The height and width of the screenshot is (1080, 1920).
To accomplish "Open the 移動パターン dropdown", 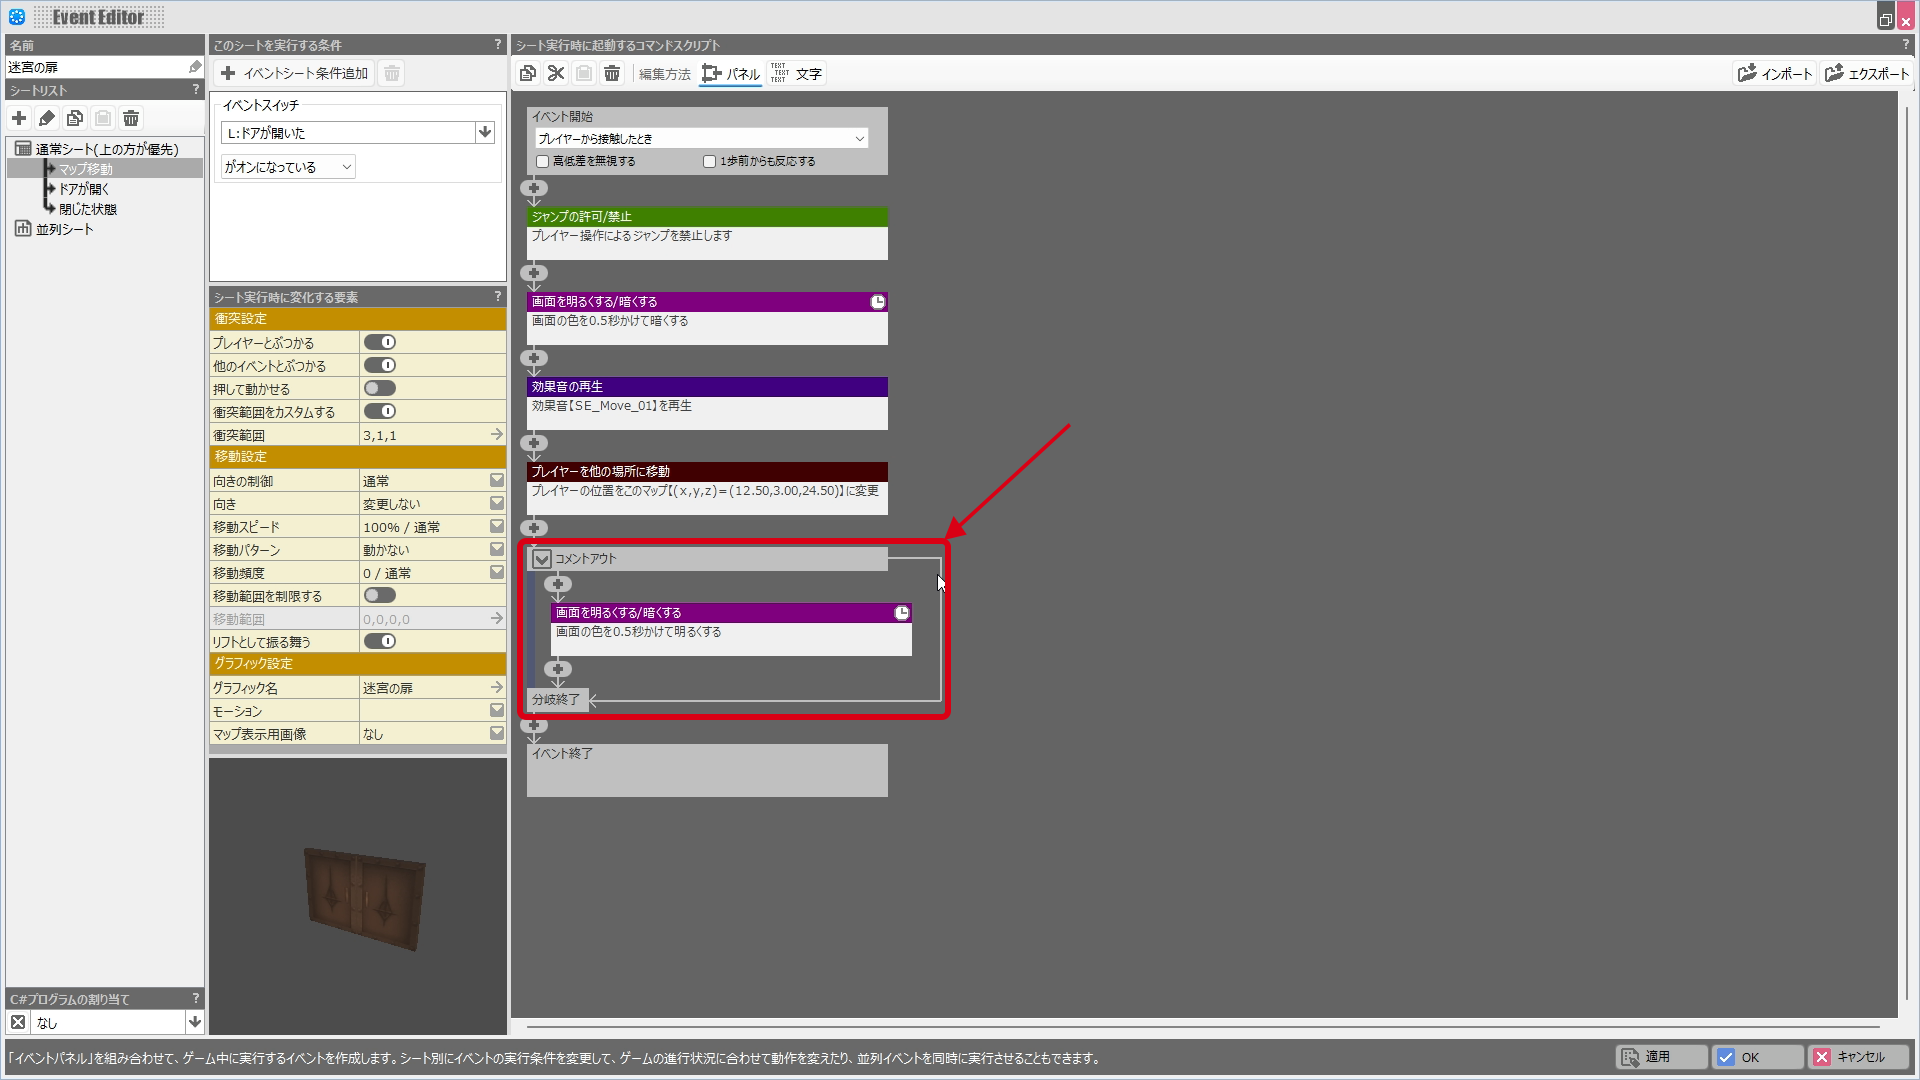I will 497,549.
